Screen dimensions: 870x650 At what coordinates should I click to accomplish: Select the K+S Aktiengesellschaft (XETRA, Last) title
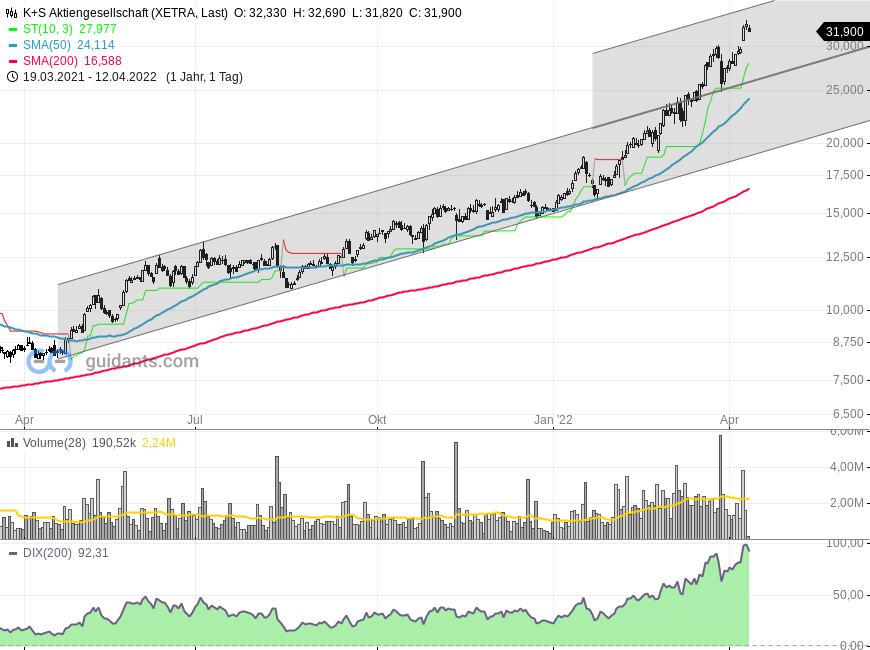[125, 13]
